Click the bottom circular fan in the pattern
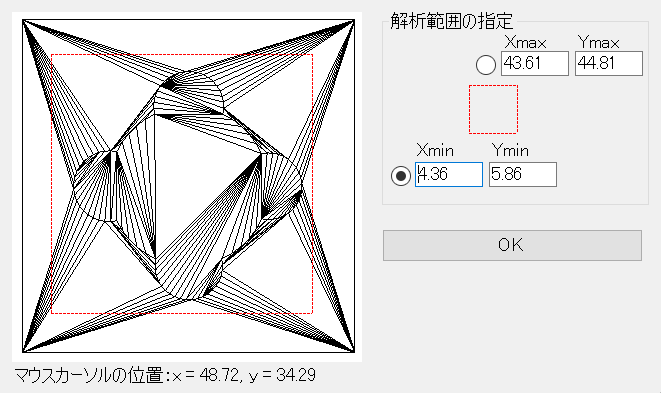 pos(188,279)
